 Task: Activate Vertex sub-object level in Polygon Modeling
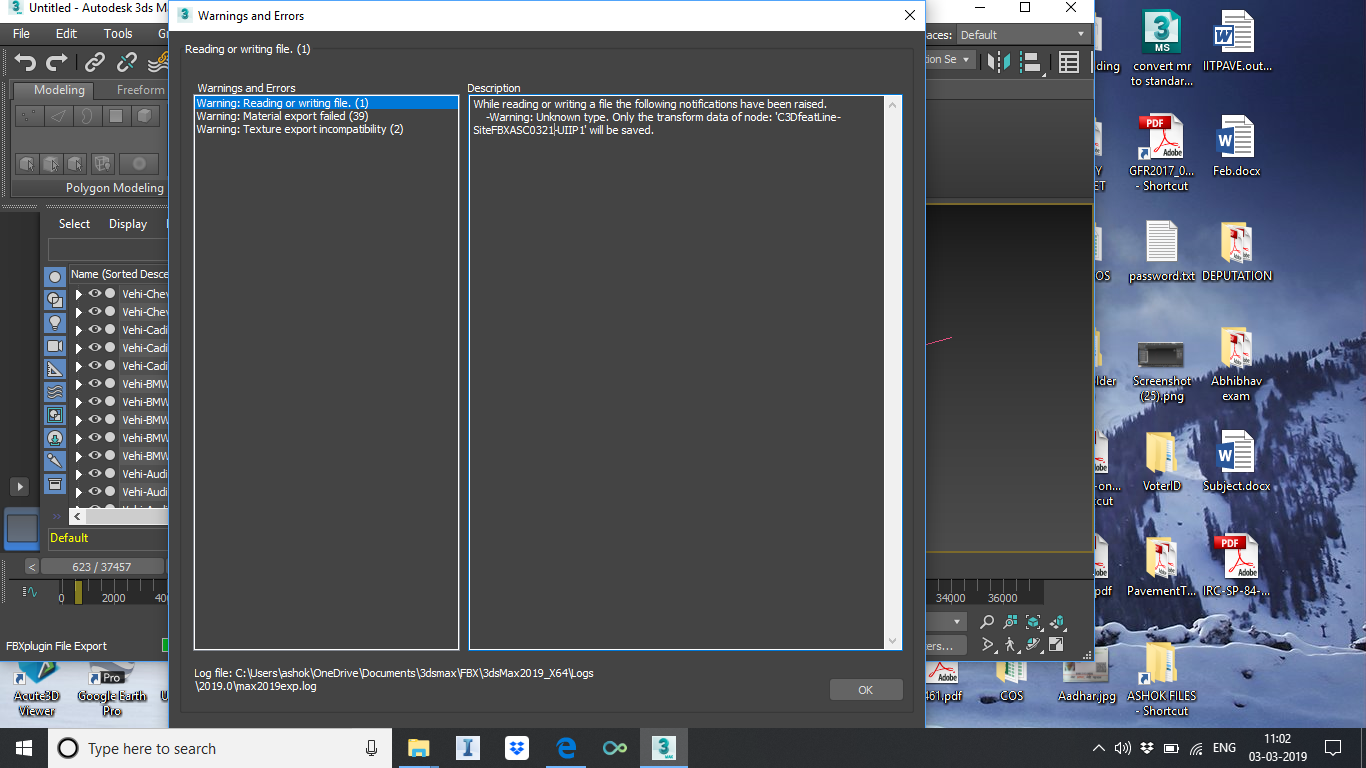[x=29, y=116]
